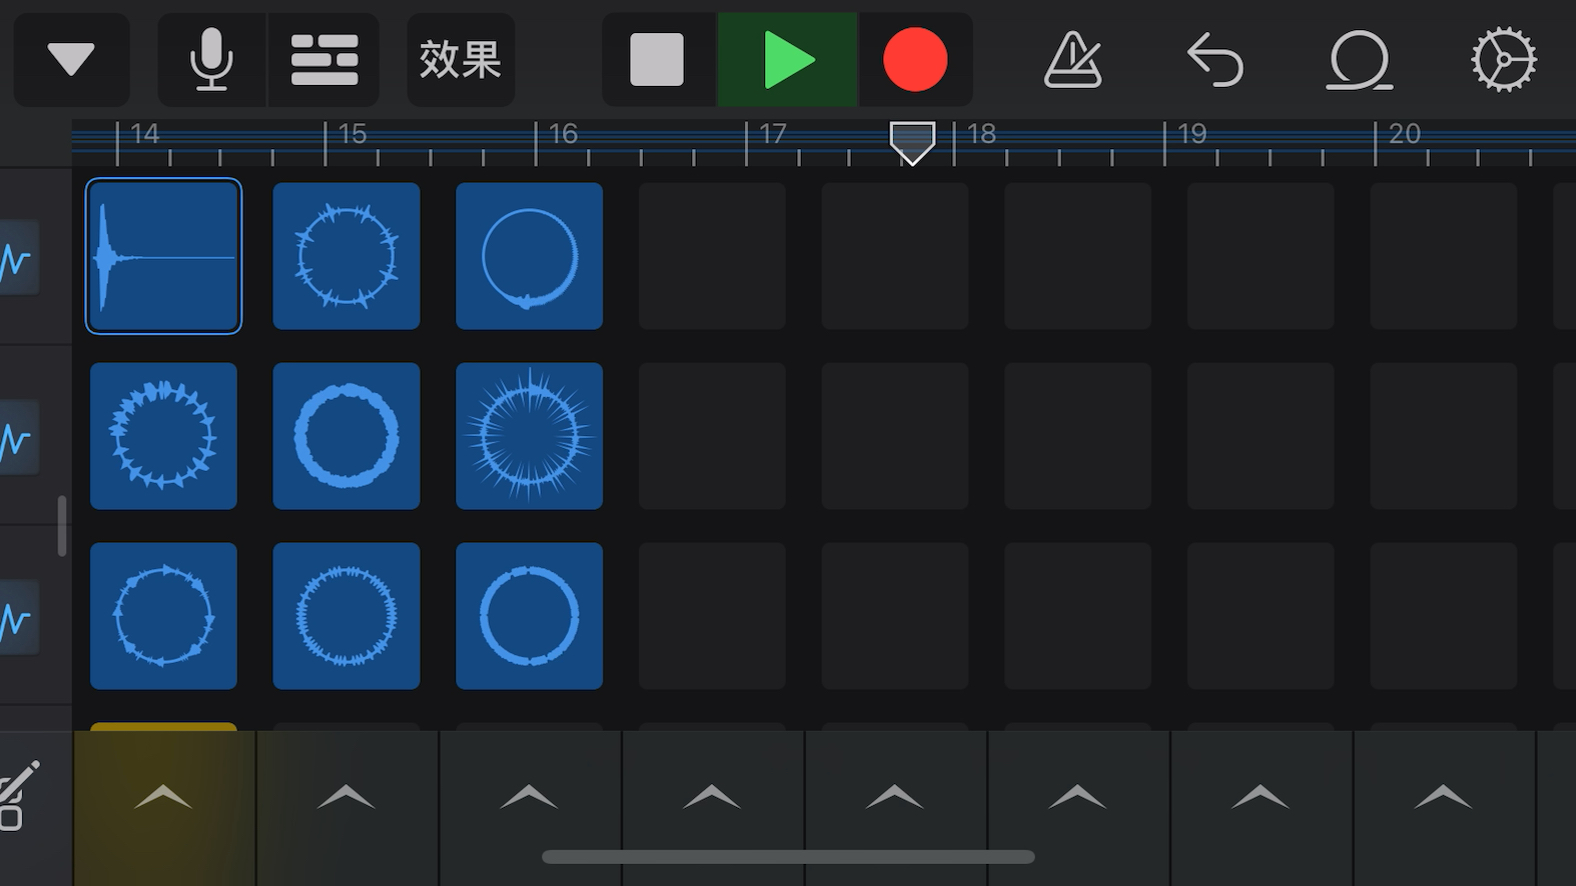
Task: Open the navigation dropdown triangle
Action: (71, 60)
